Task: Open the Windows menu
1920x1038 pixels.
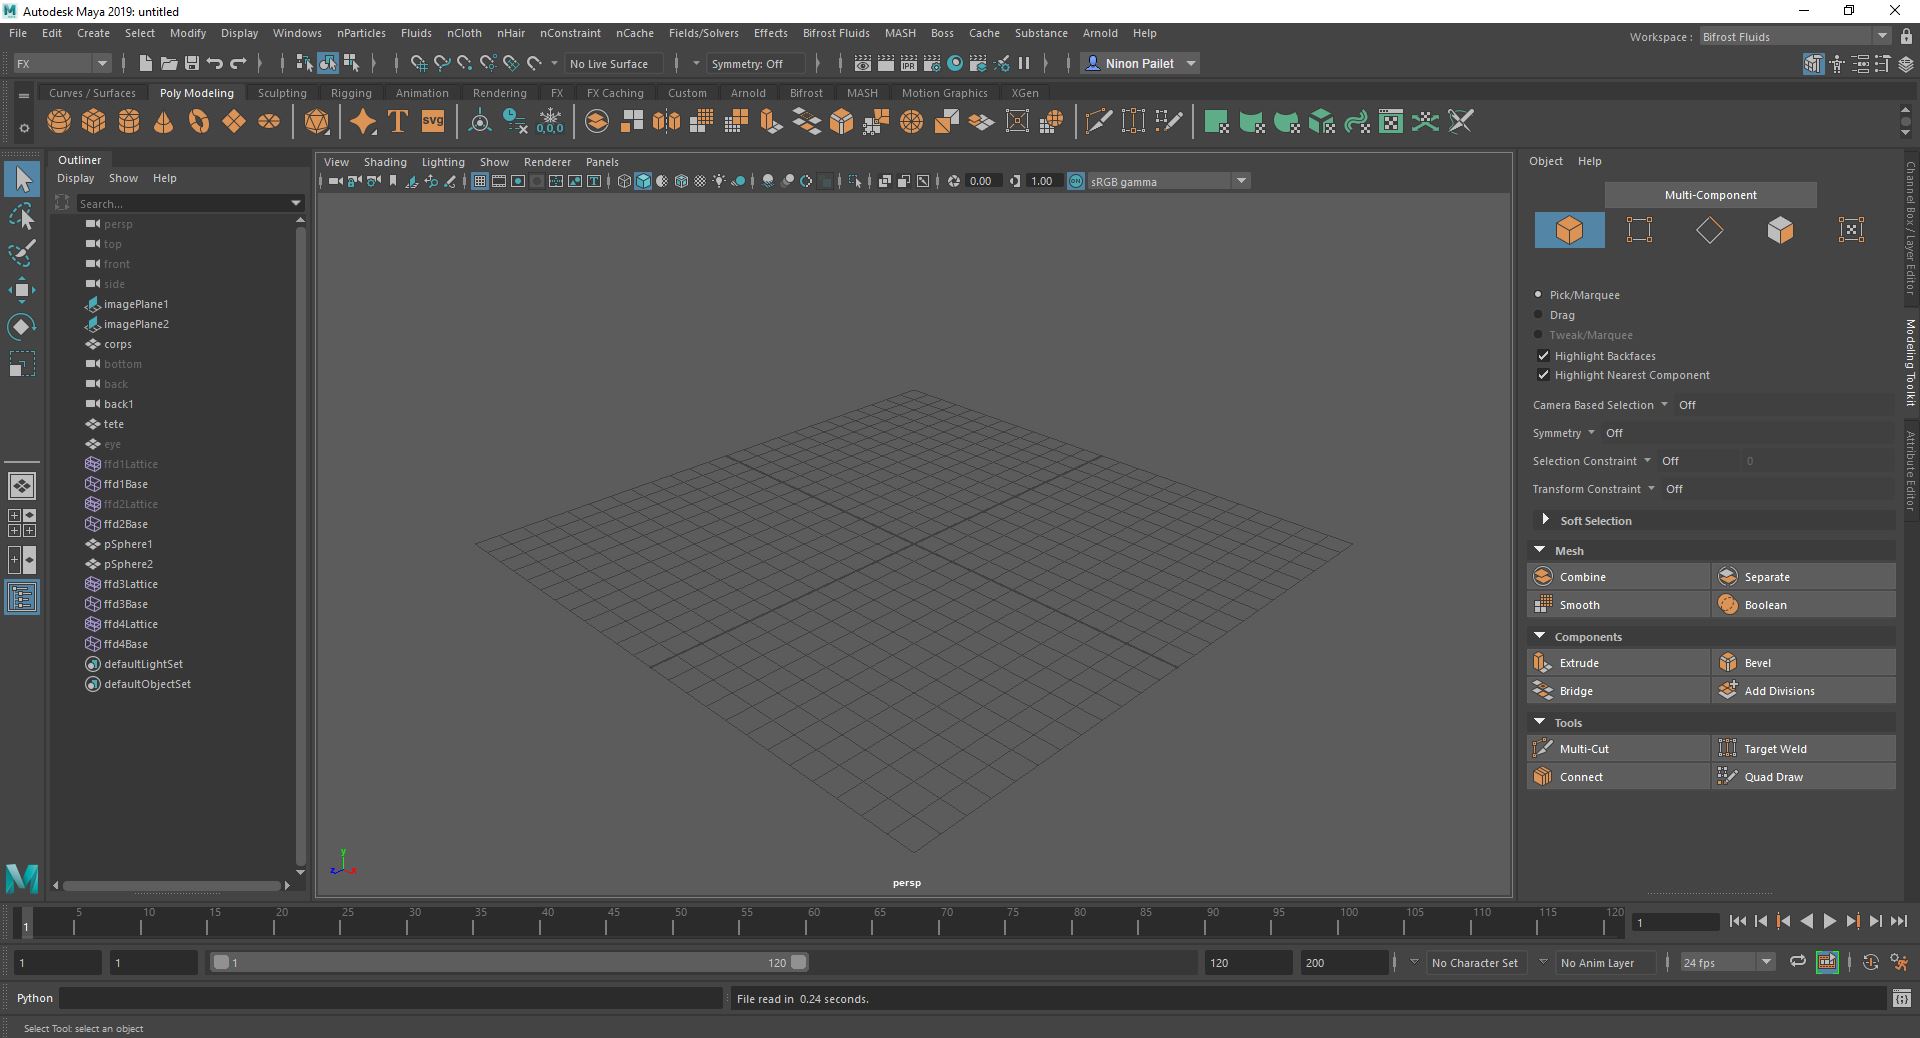Action: [296, 33]
